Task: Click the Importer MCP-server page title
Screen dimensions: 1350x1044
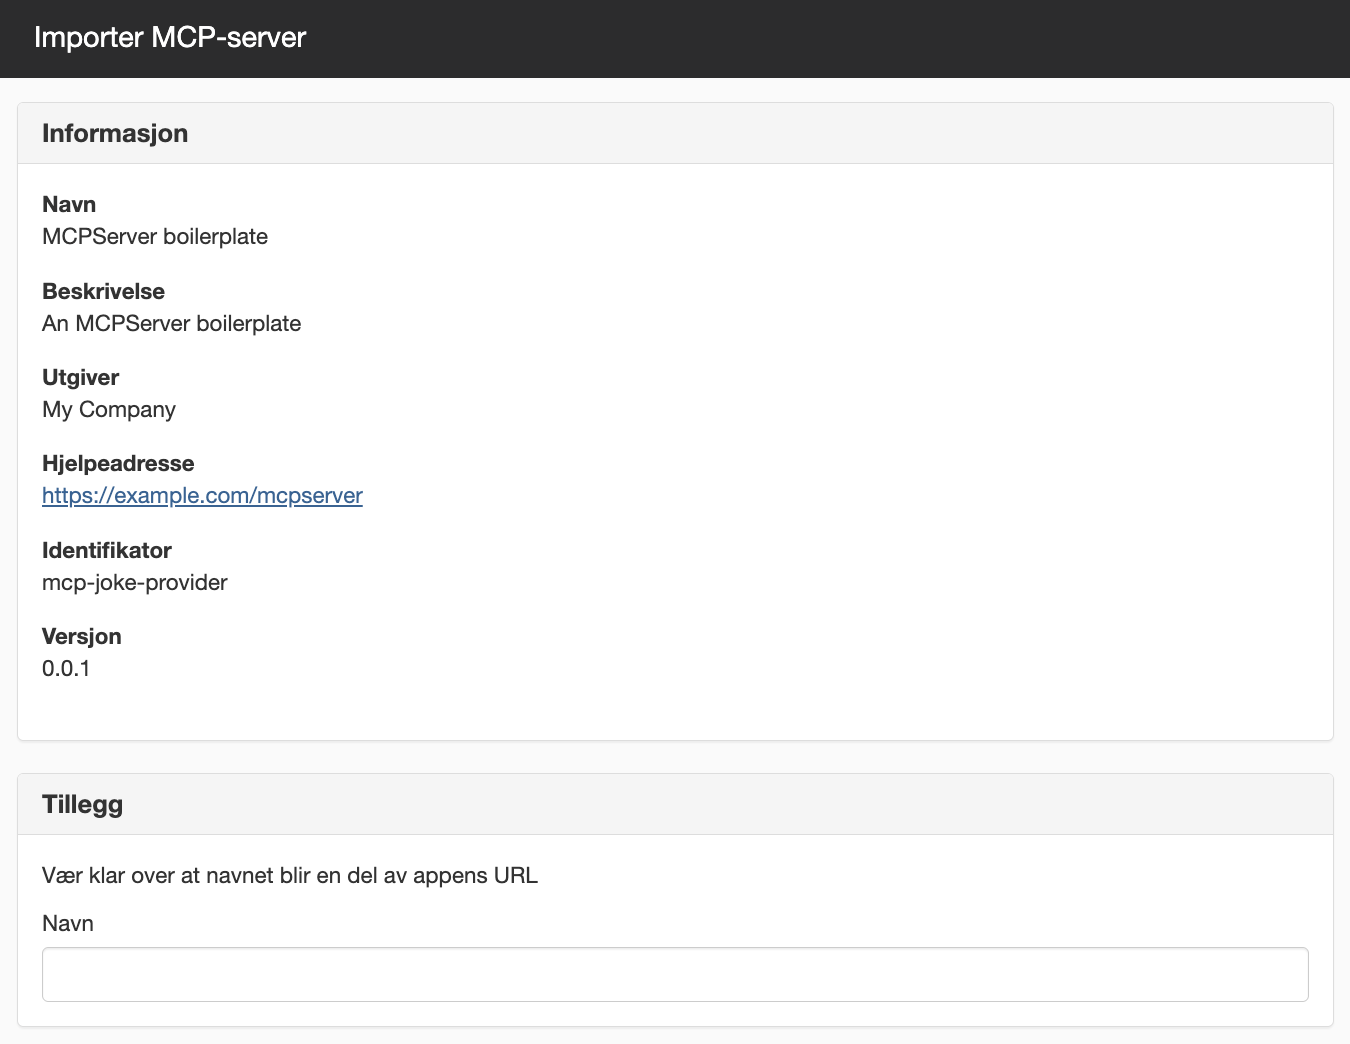Action: [x=170, y=37]
